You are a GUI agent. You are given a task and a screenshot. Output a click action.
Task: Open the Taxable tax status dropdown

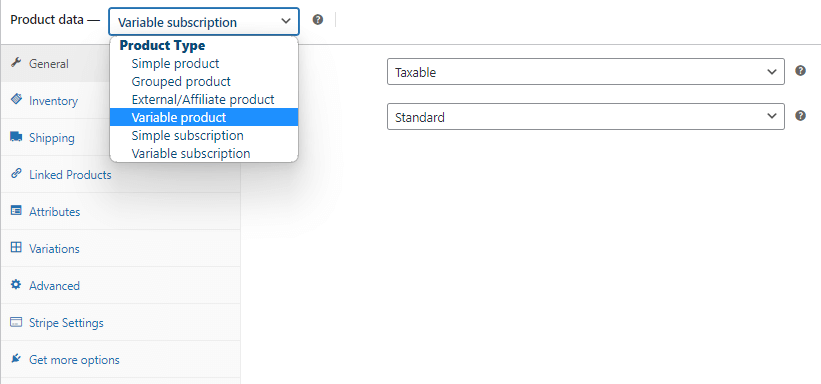point(585,72)
